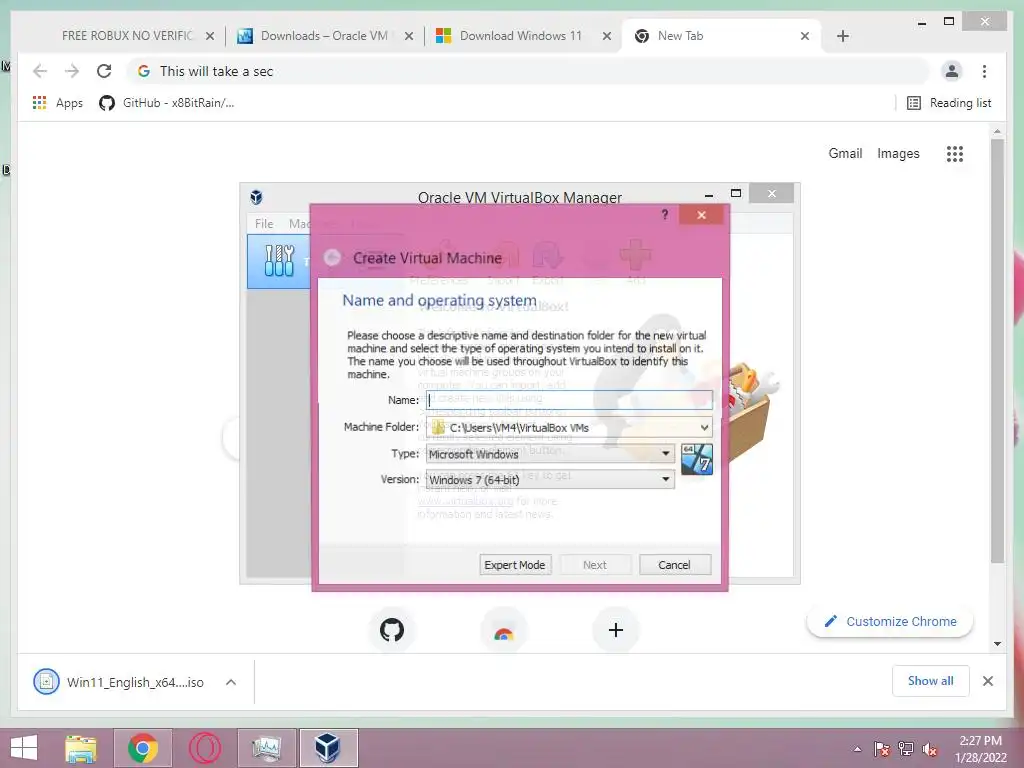Open the GitHub shortcut tile on New Tab

392,630
